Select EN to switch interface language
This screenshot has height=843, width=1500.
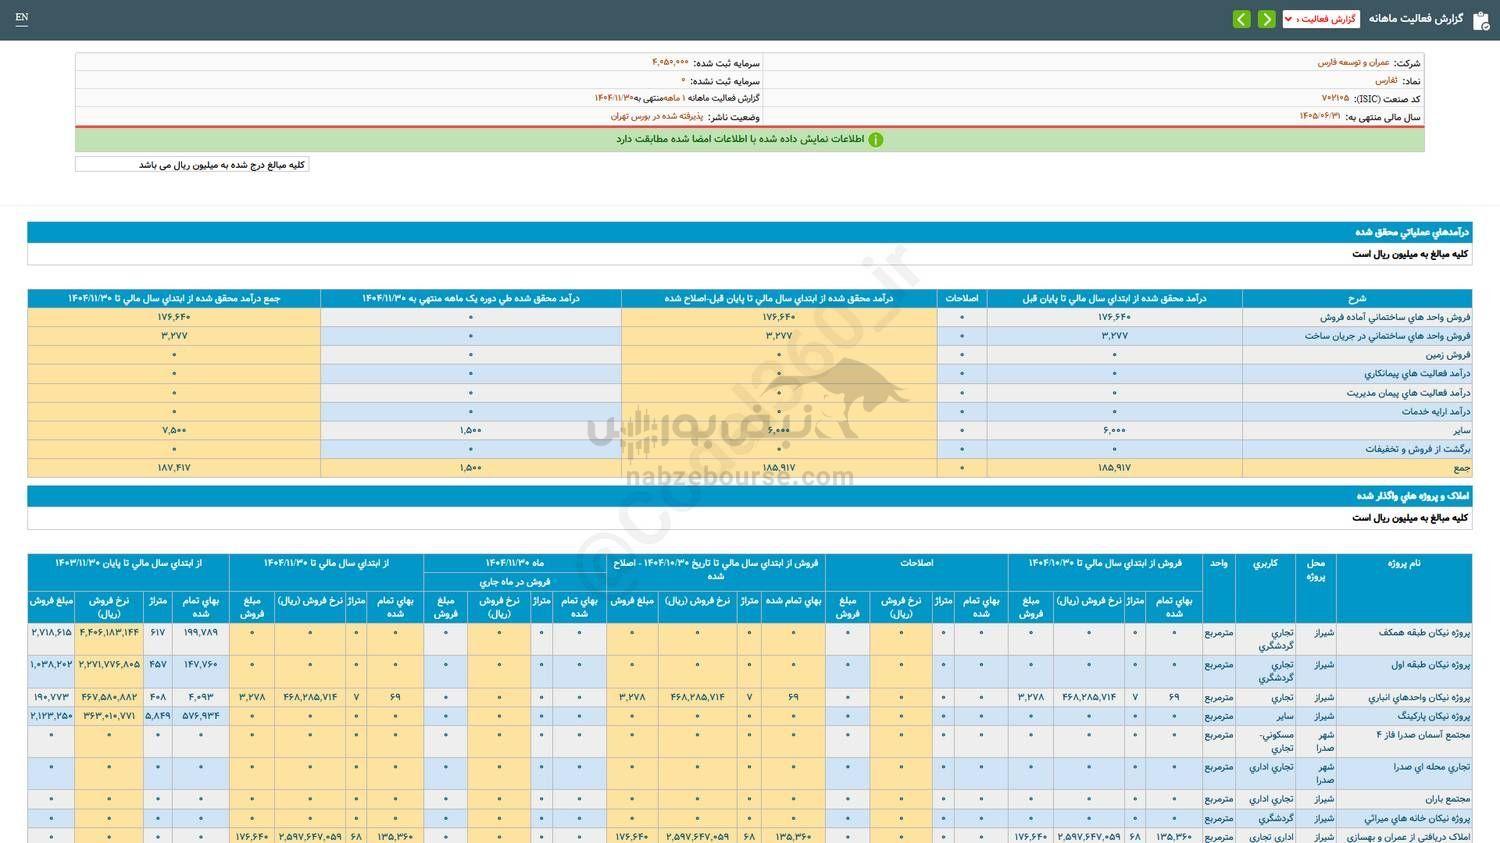(x=22, y=18)
